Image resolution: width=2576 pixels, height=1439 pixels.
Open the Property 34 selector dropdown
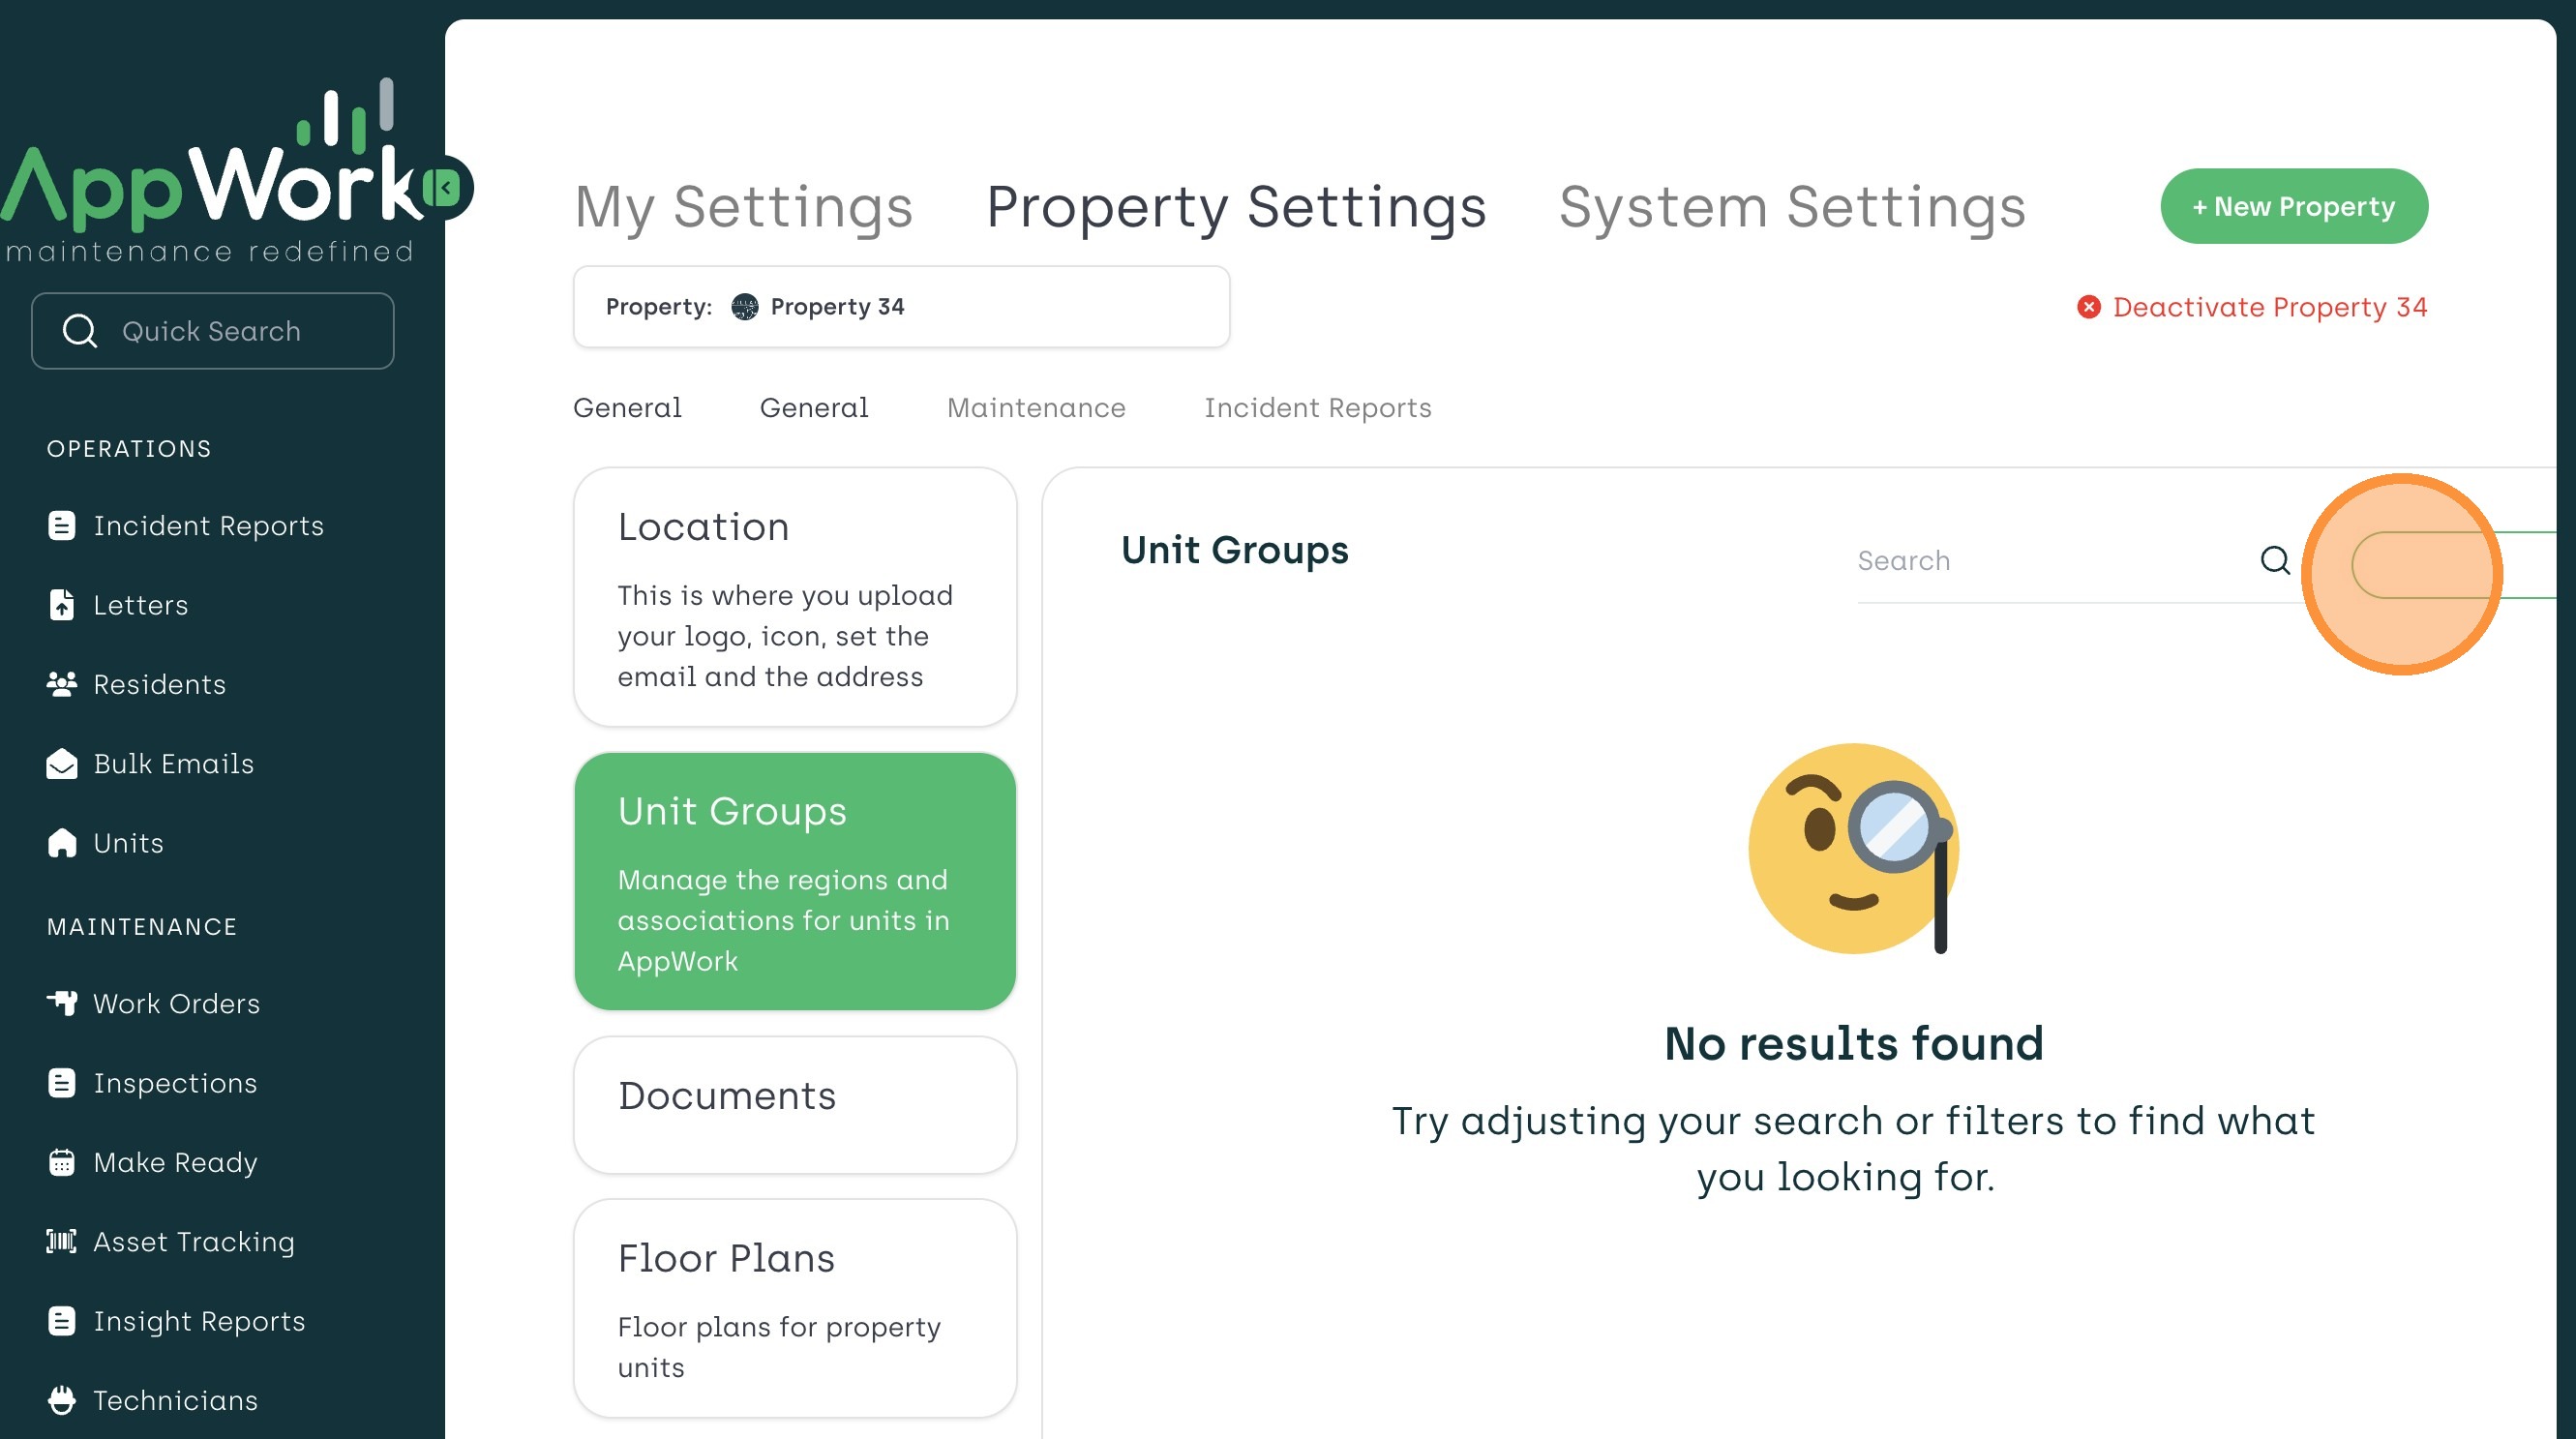click(x=900, y=307)
